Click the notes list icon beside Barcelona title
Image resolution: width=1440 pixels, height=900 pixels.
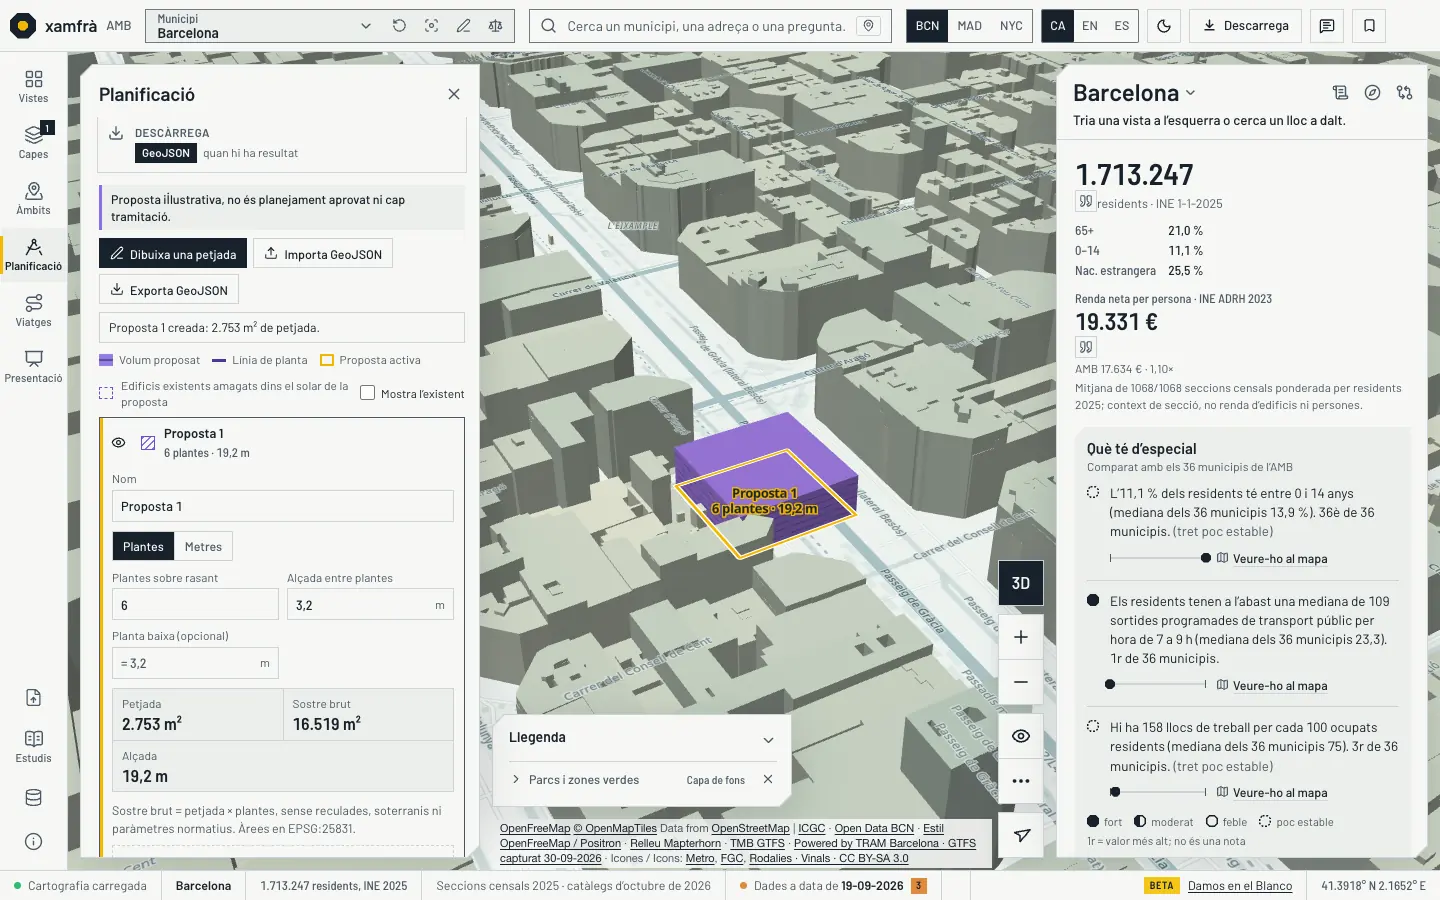(x=1341, y=93)
